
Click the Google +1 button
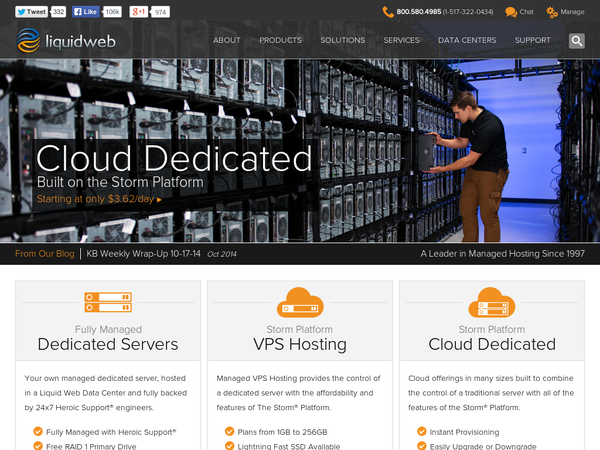pos(139,12)
